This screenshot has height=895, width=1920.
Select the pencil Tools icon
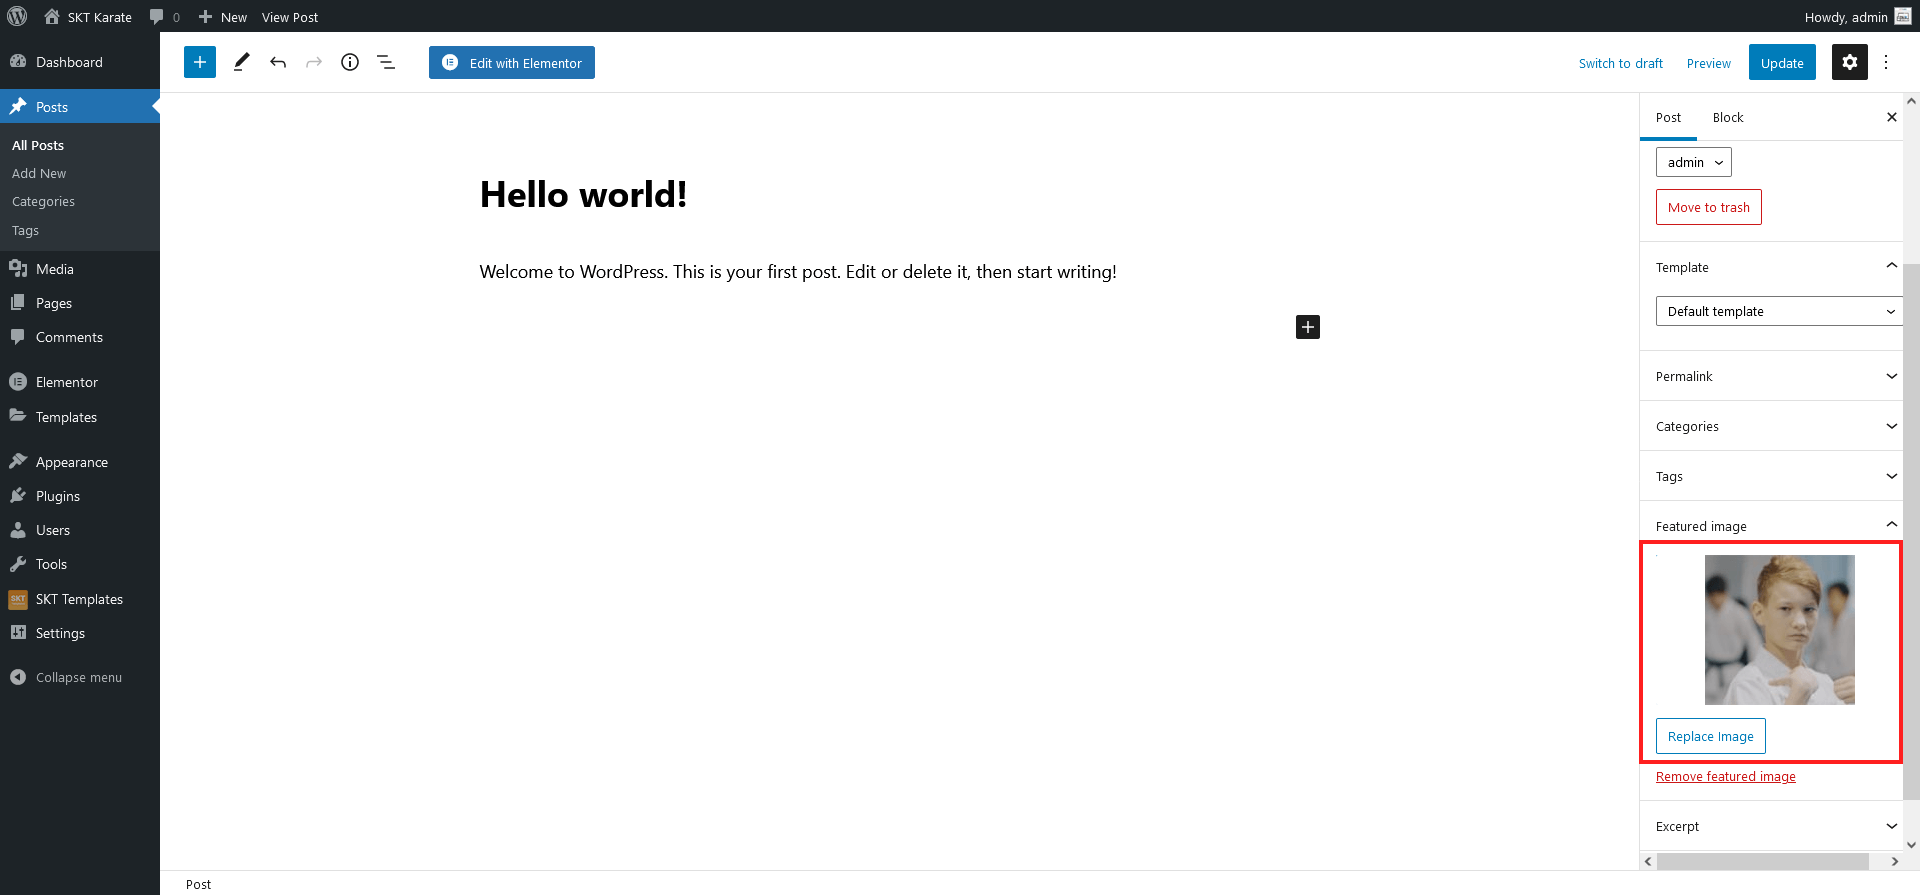[241, 62]
